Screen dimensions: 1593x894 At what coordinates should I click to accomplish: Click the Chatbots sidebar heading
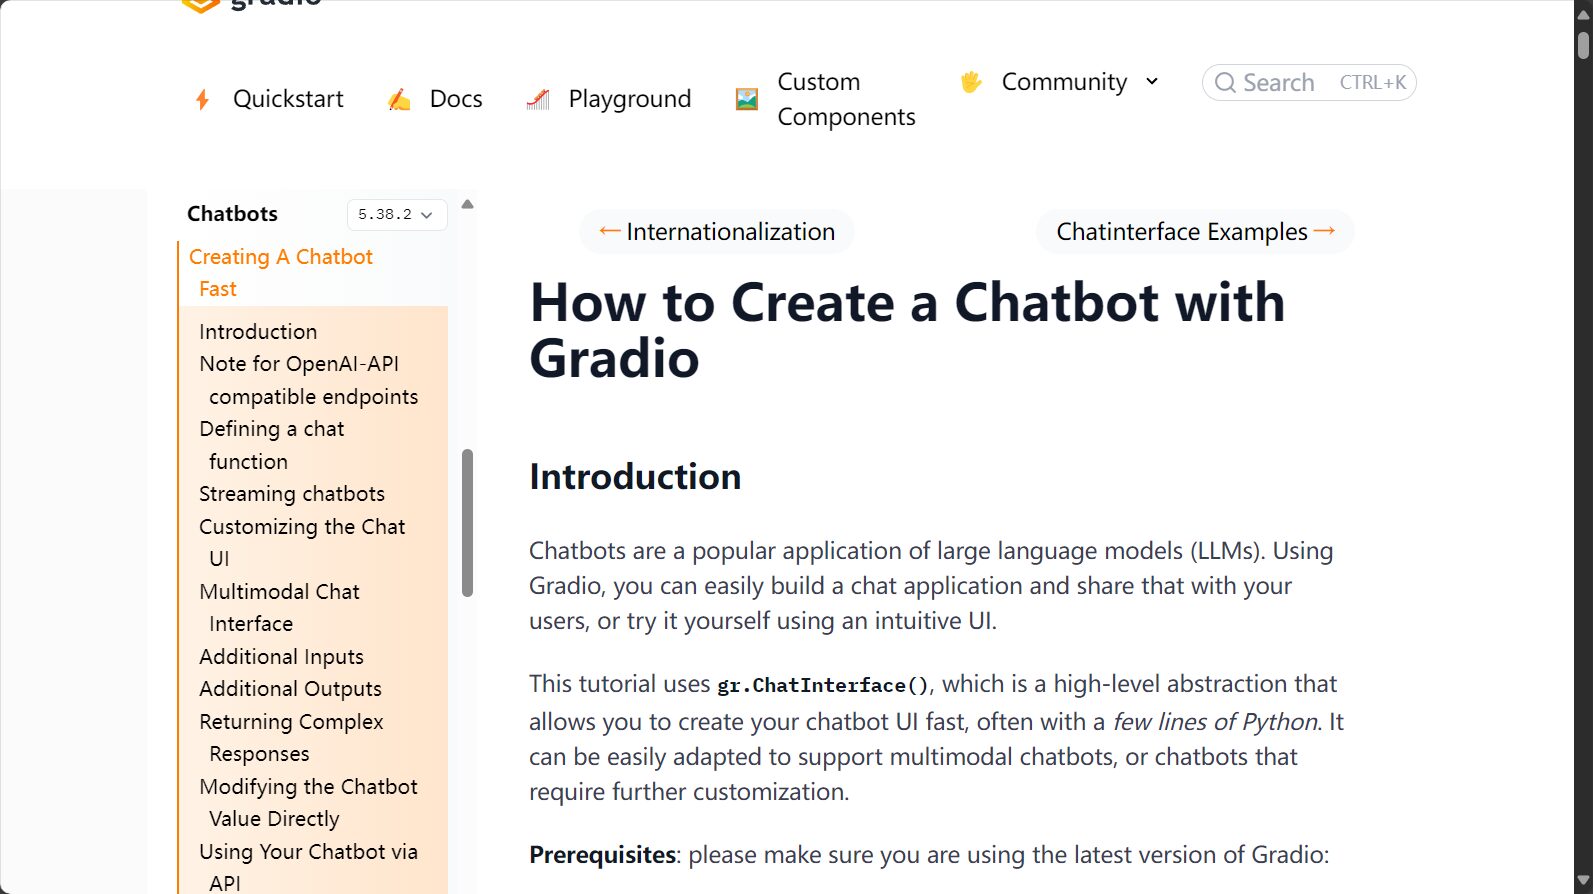(232, 214)
